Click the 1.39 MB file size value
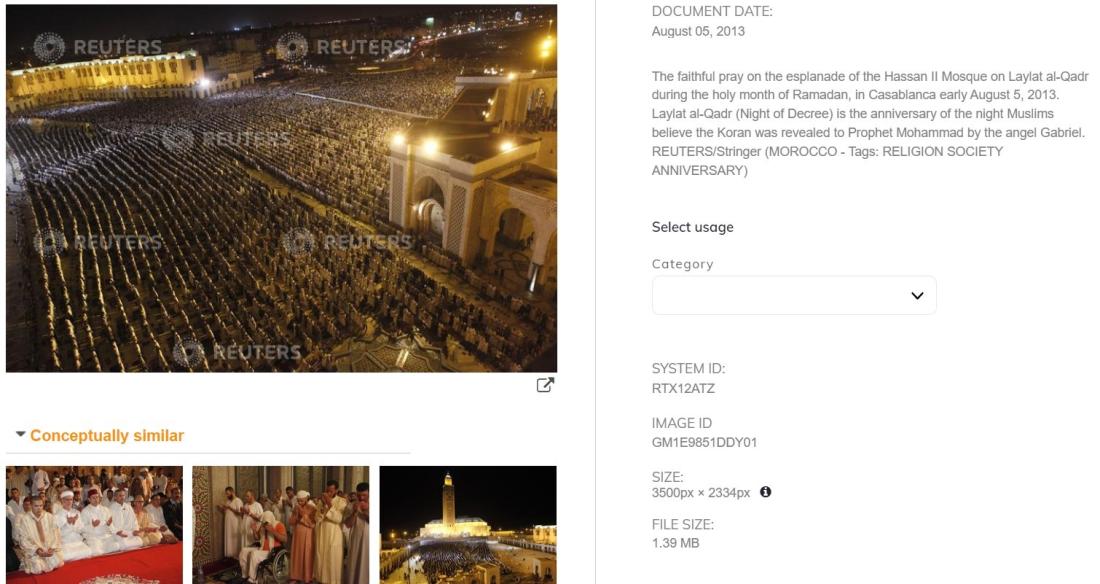 pos(676,543)
